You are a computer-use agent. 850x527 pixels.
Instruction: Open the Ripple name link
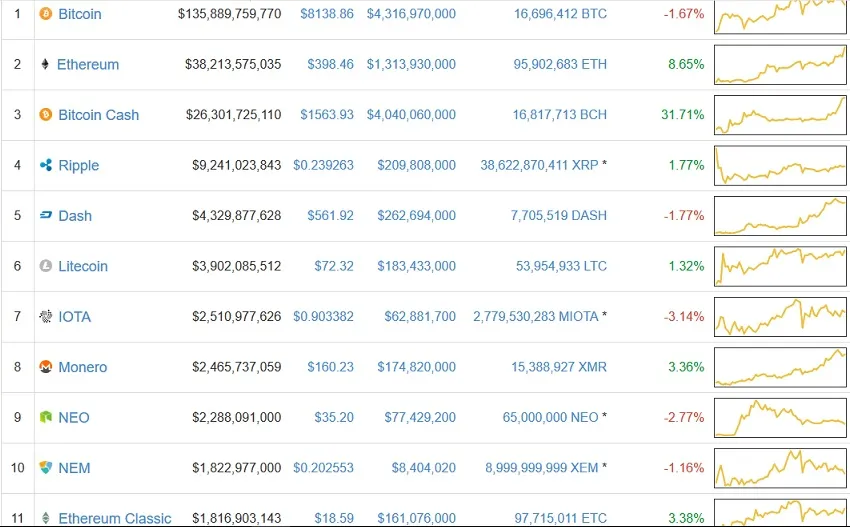point(79,165)
